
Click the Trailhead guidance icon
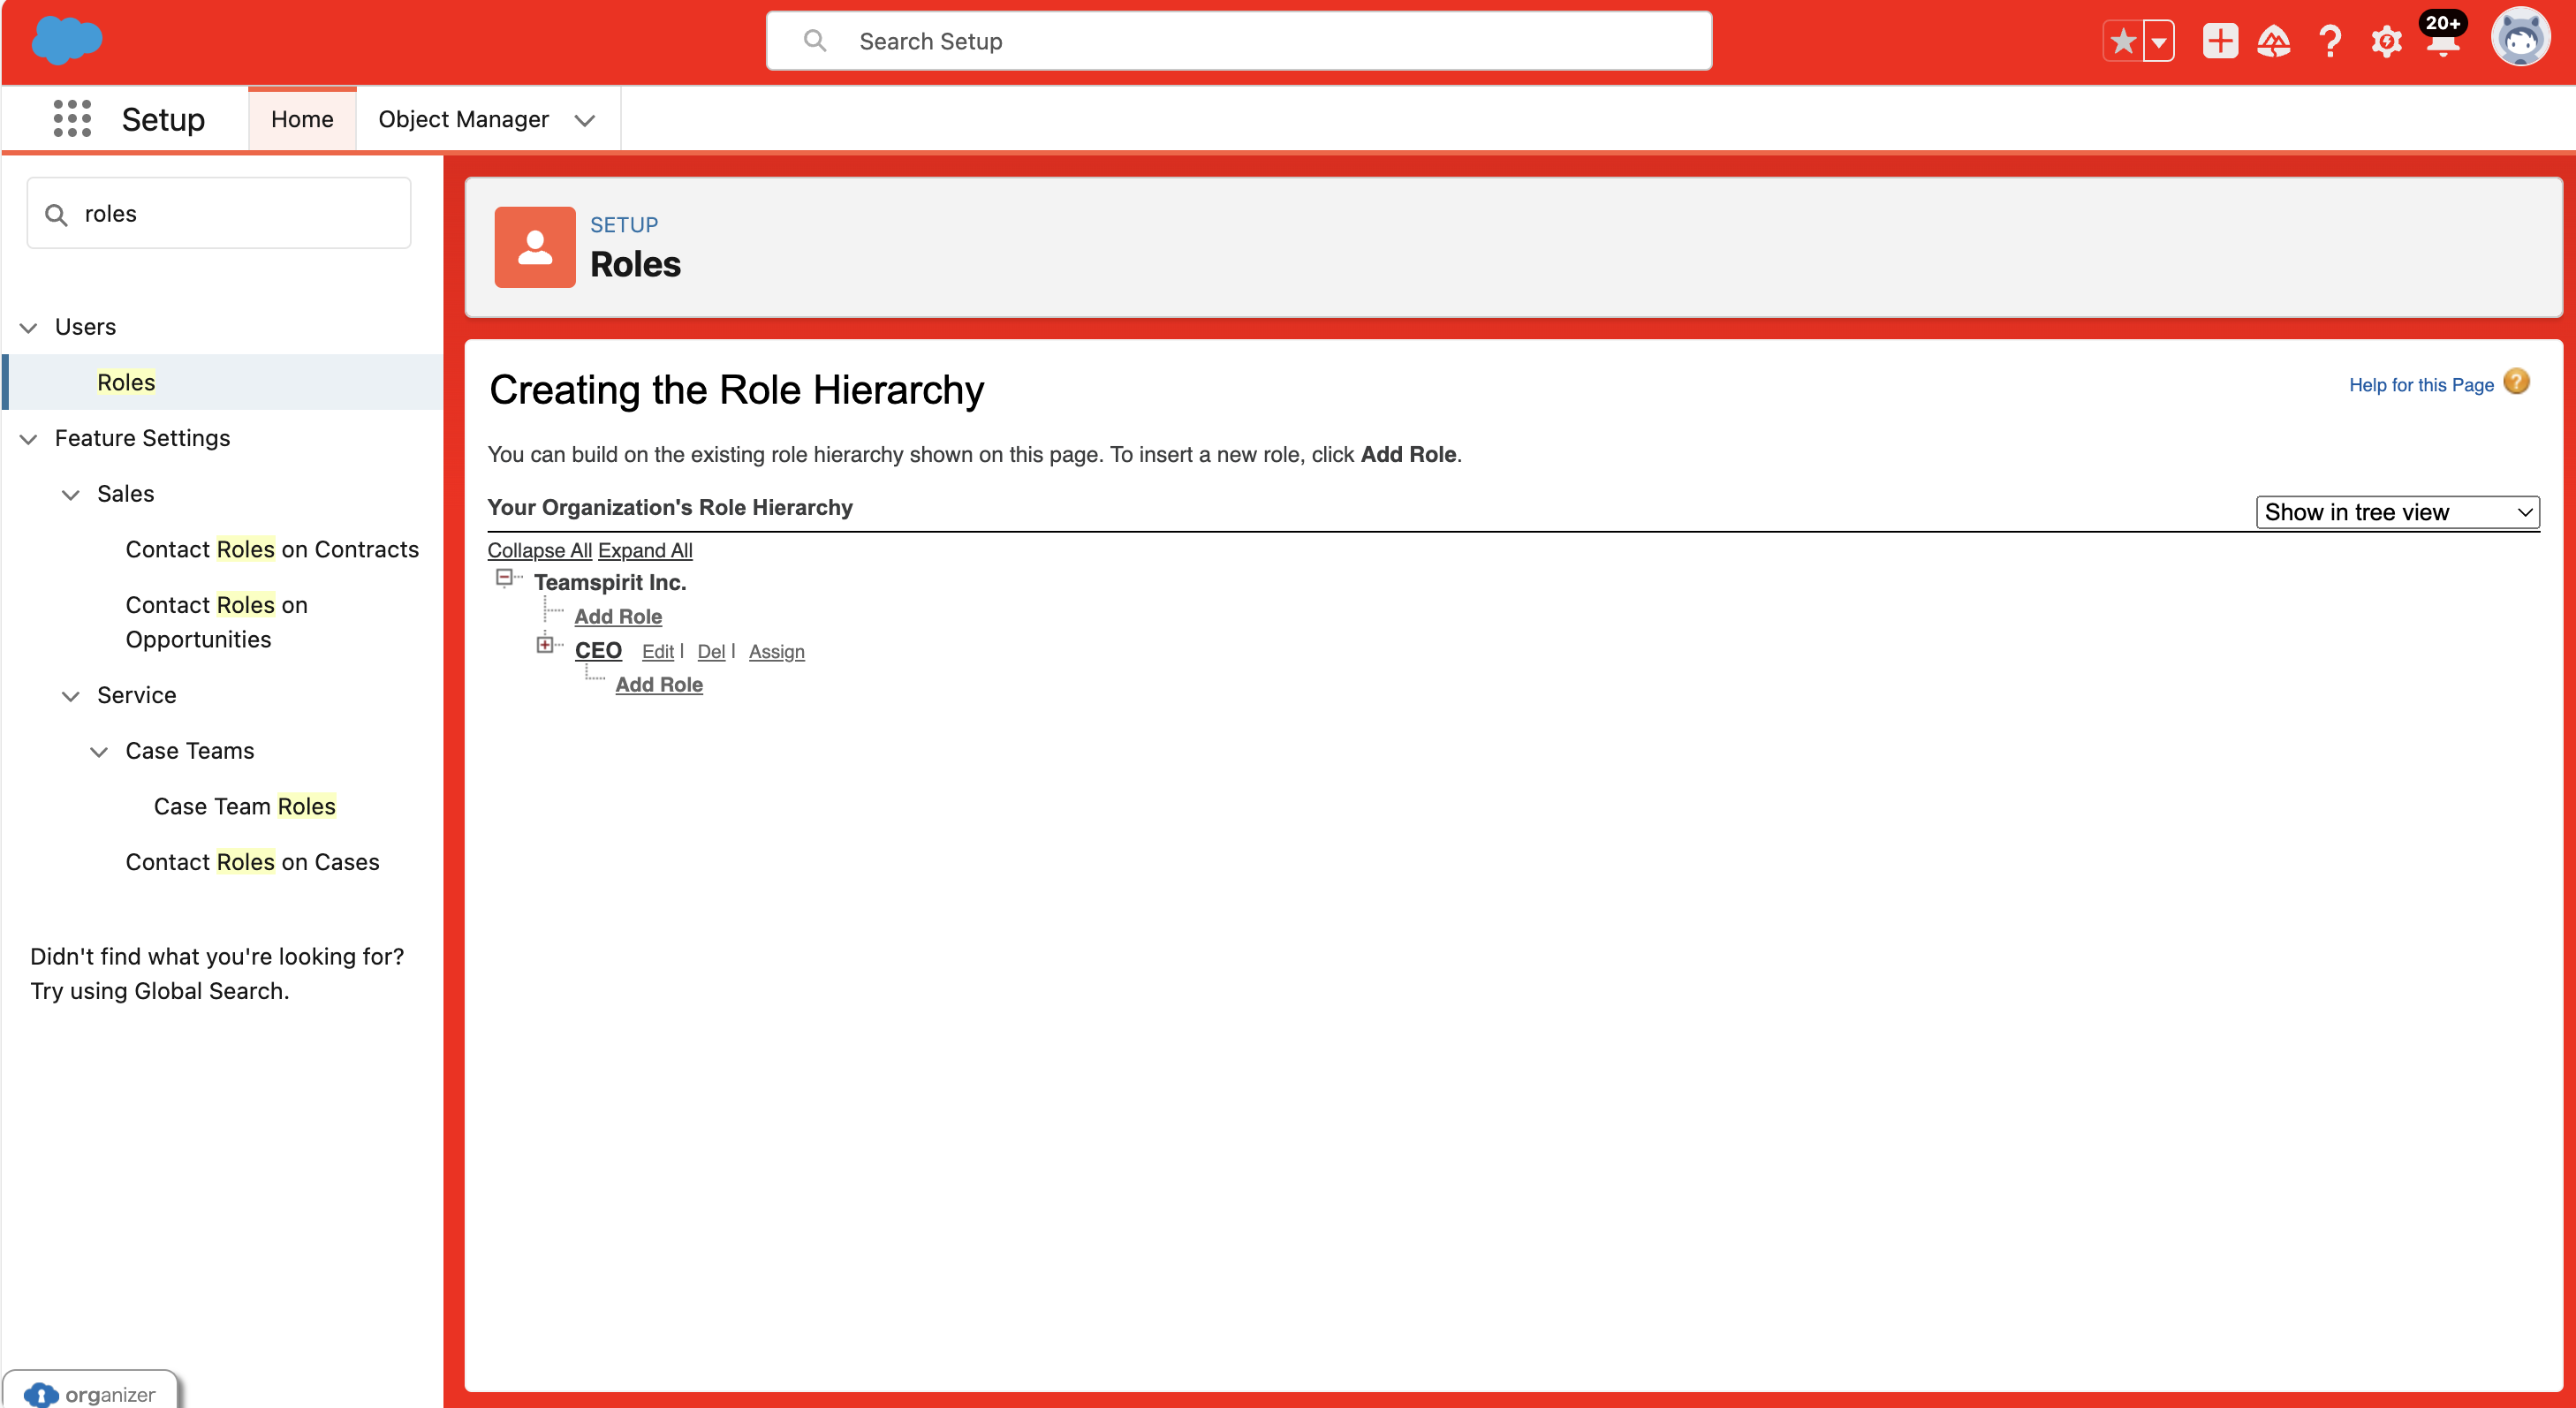pyautogui.click(x=2274, y=42)
